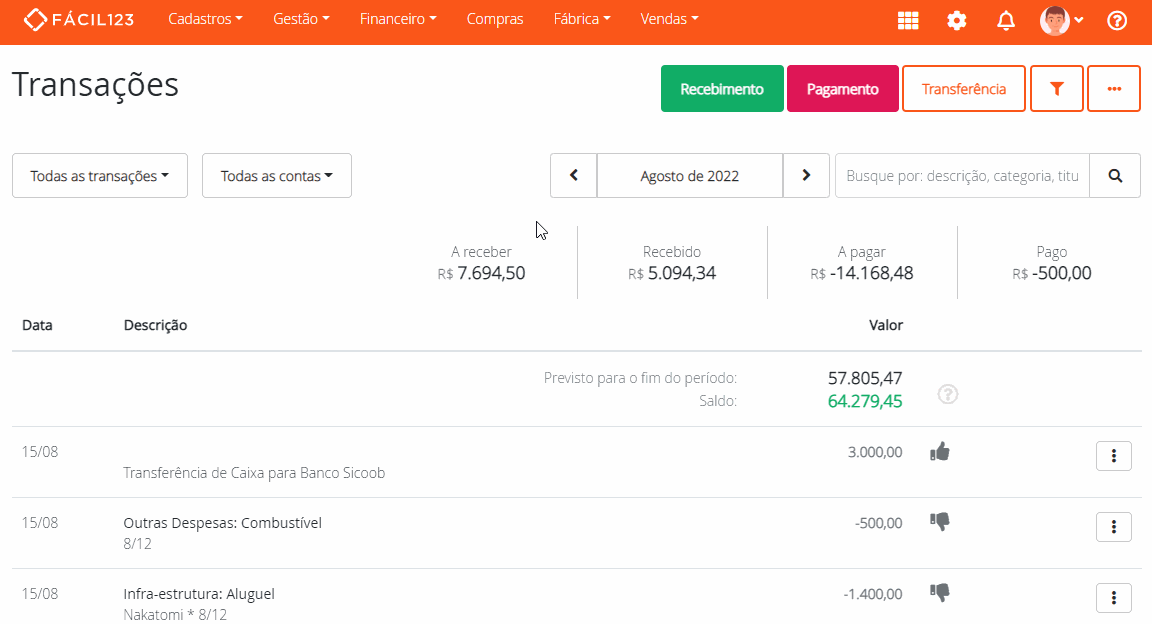Expand the Todas as transações dropdown

pyautogui.click(x=99, y=176)
